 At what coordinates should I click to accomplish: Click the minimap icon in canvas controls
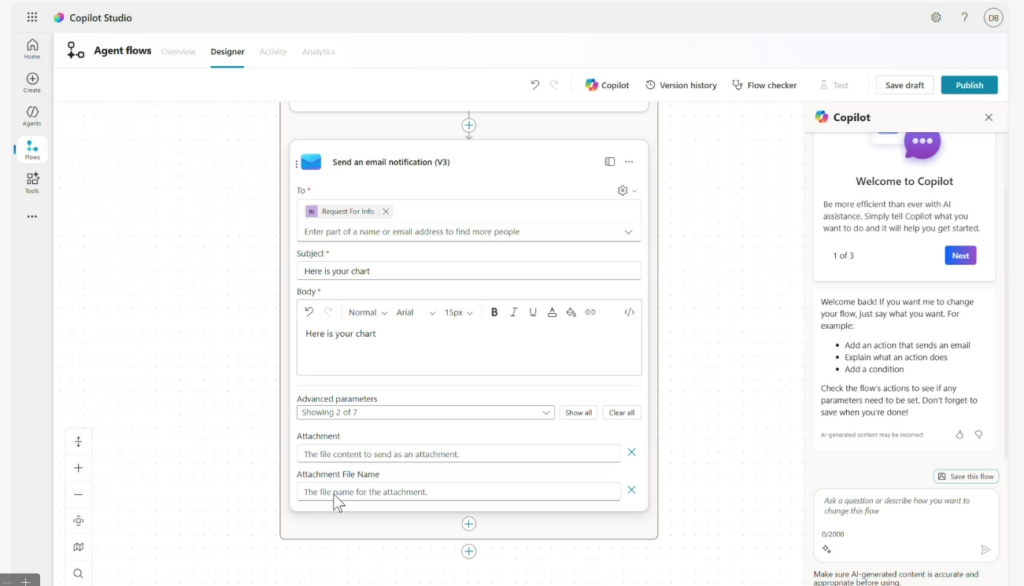click(x=78, y=547)
